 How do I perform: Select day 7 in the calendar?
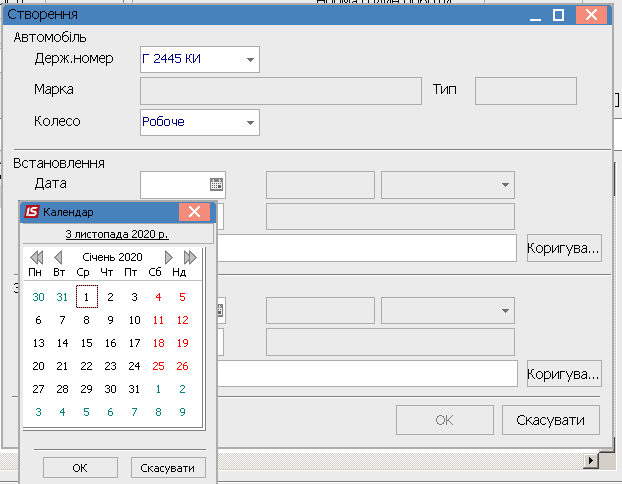pos(62,320)
